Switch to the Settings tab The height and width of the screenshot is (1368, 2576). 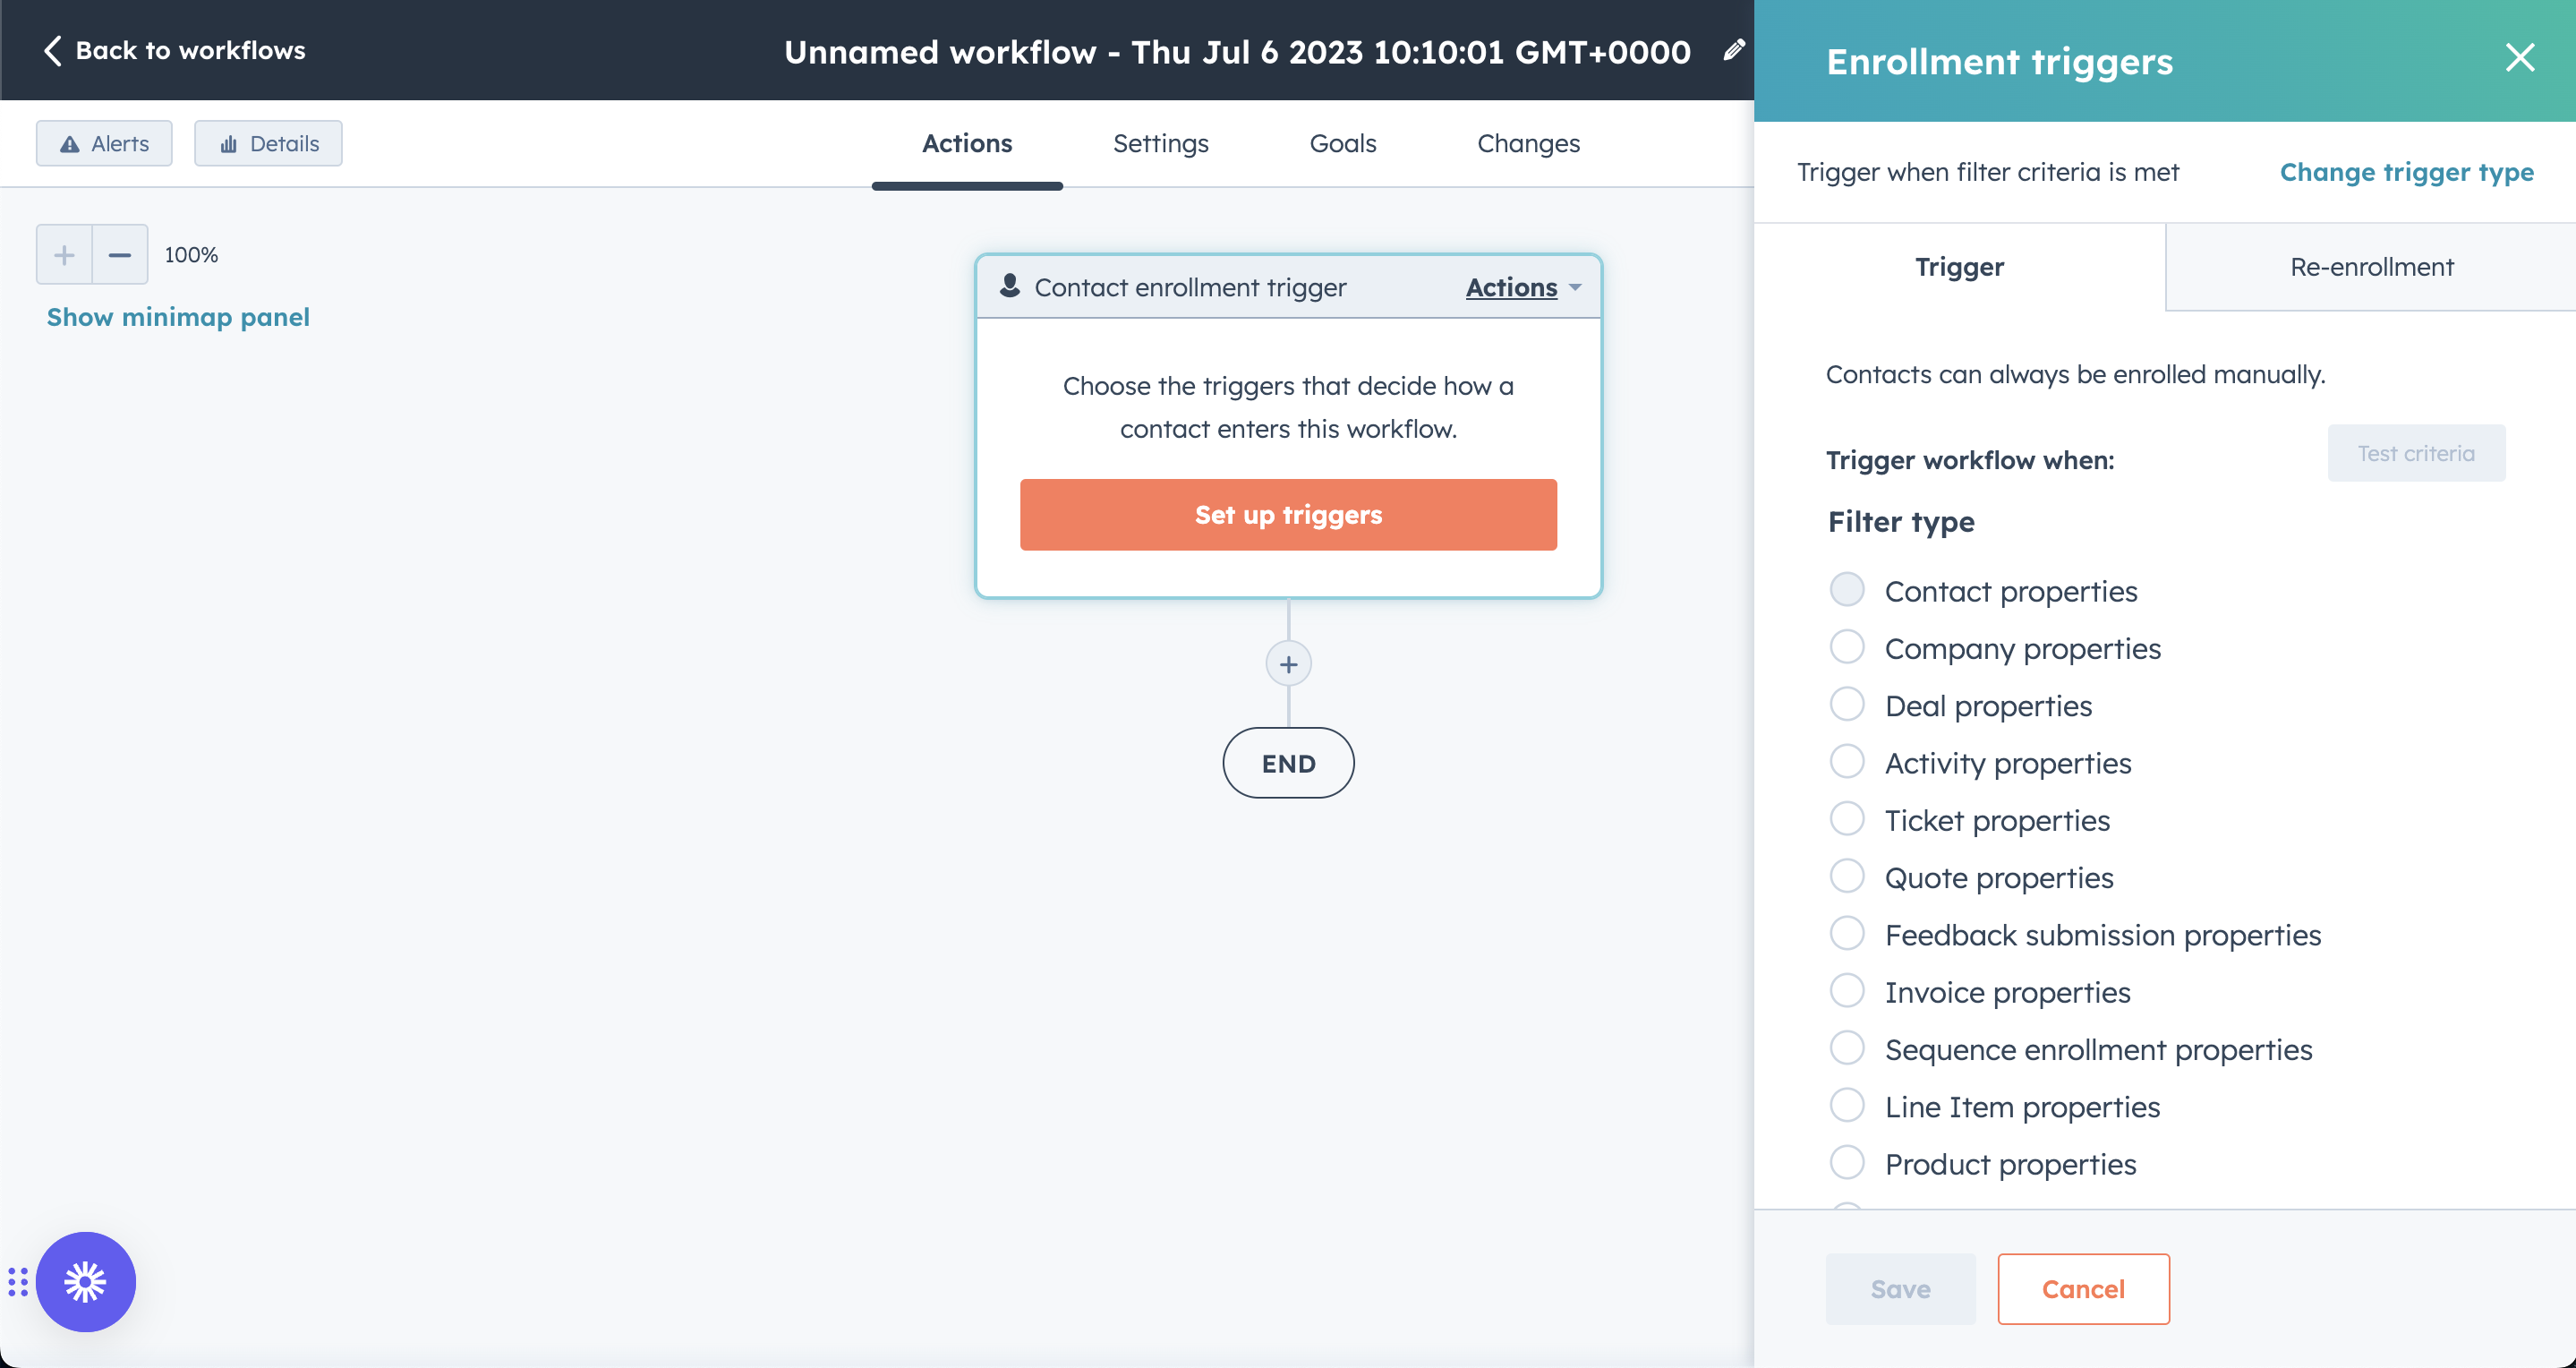pyautogui.click(x=1161, y=143)
